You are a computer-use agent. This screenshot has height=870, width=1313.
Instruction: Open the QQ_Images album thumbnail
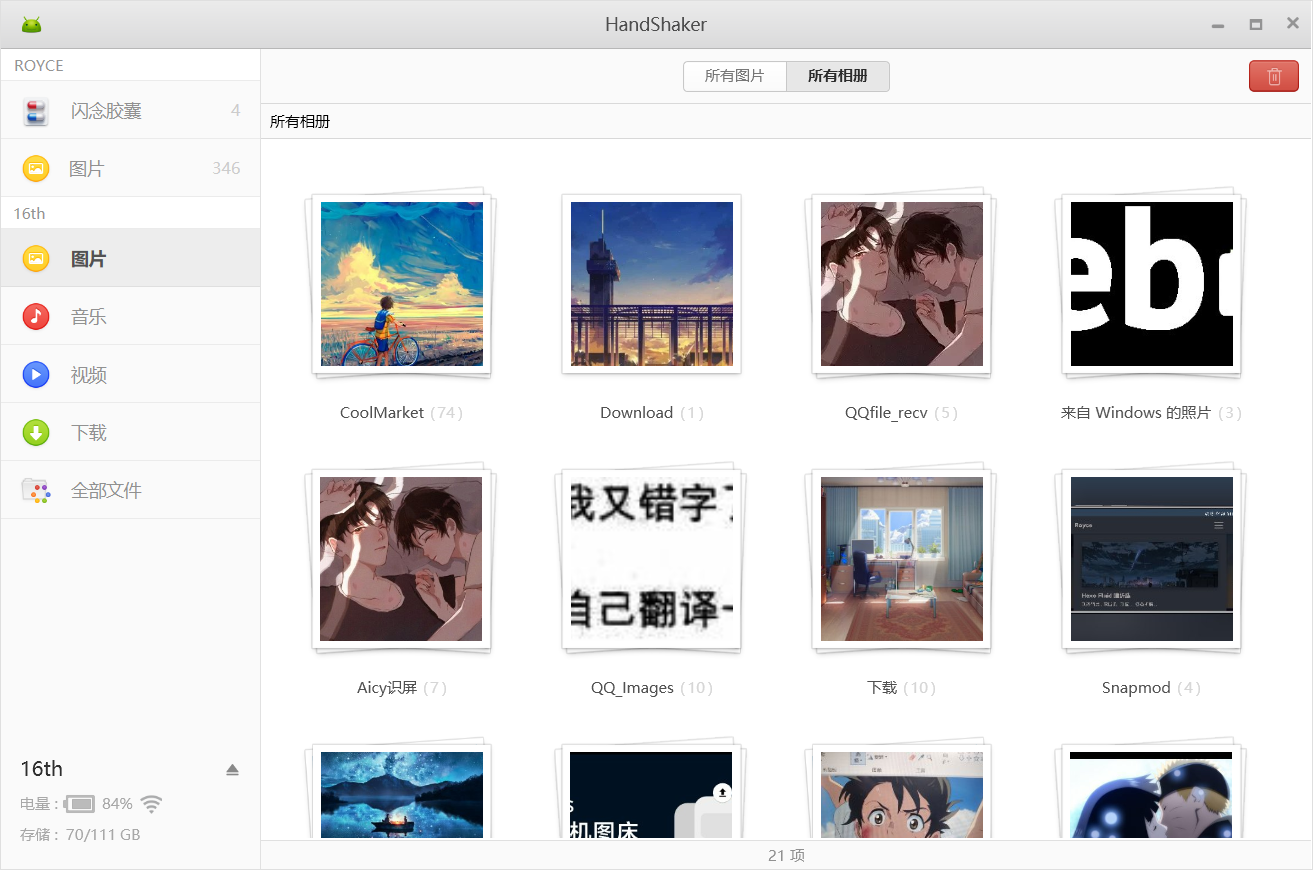coord(652,559)
